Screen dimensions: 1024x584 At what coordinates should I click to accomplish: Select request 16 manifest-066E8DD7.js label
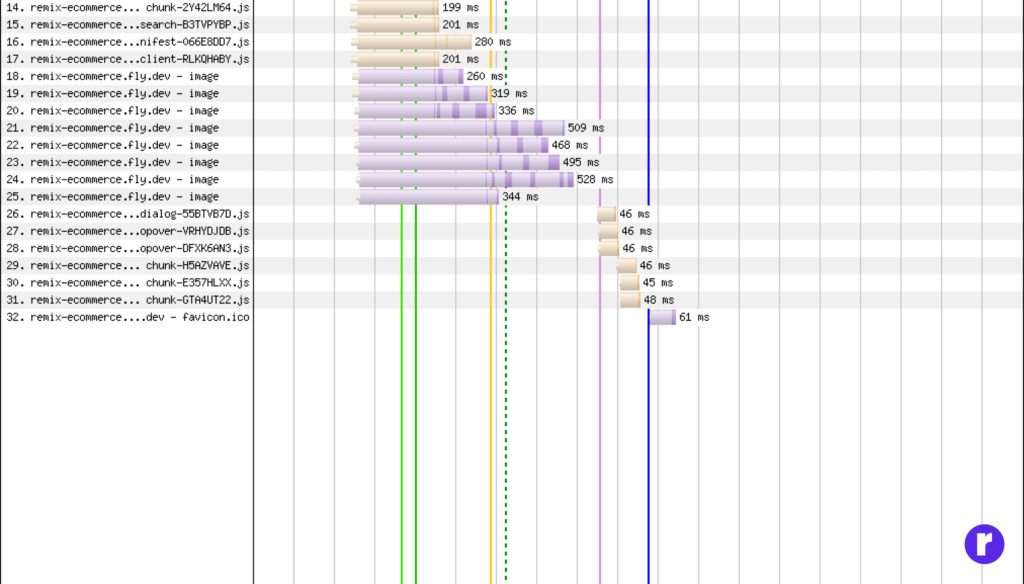pyautogui.click(x=127, y=42)
